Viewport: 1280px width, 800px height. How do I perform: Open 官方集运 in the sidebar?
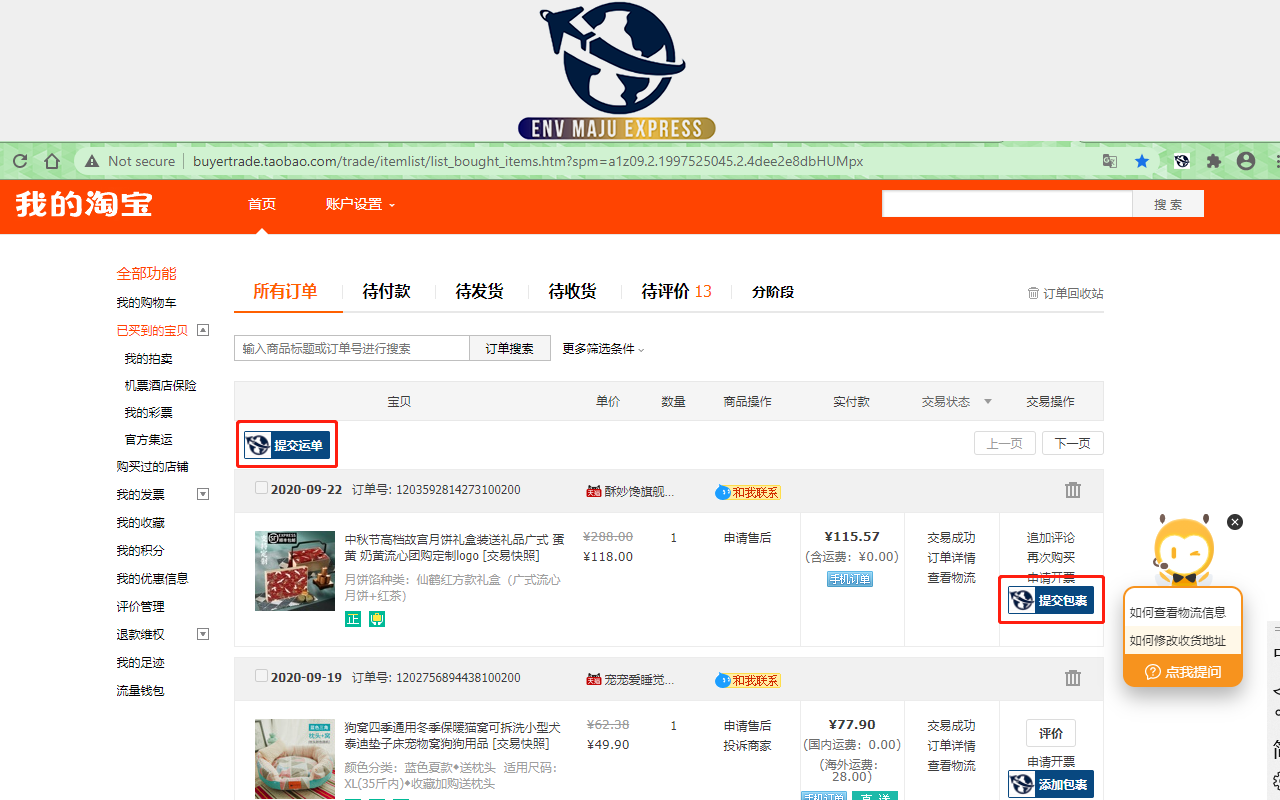[x=148, y=439]
